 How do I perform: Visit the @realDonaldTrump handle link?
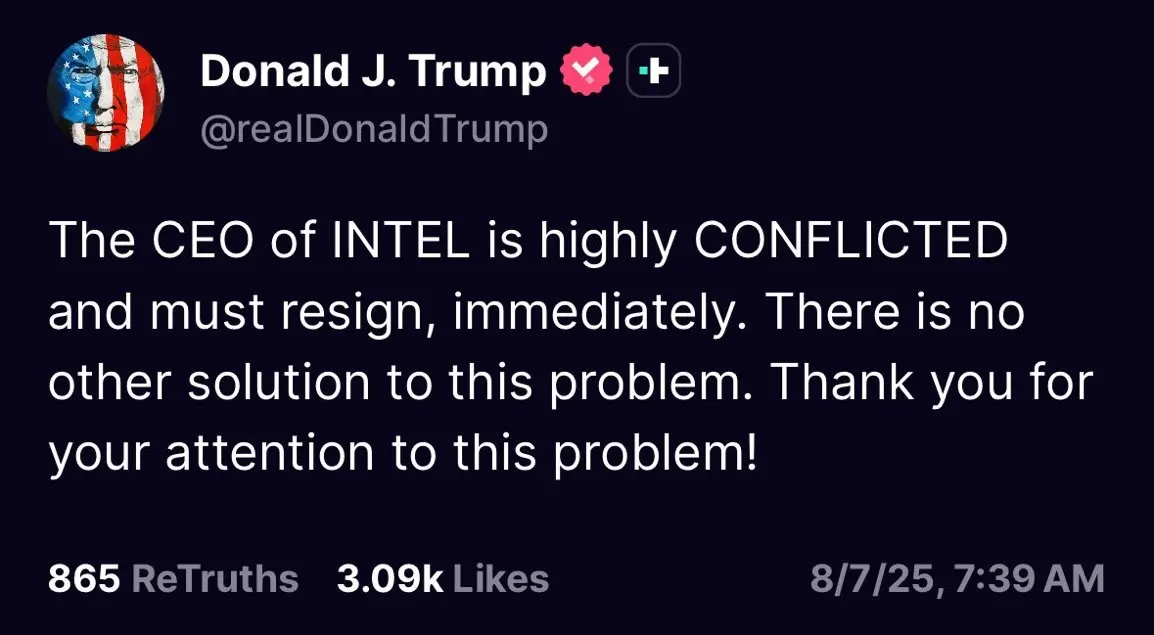click(374, 130)
